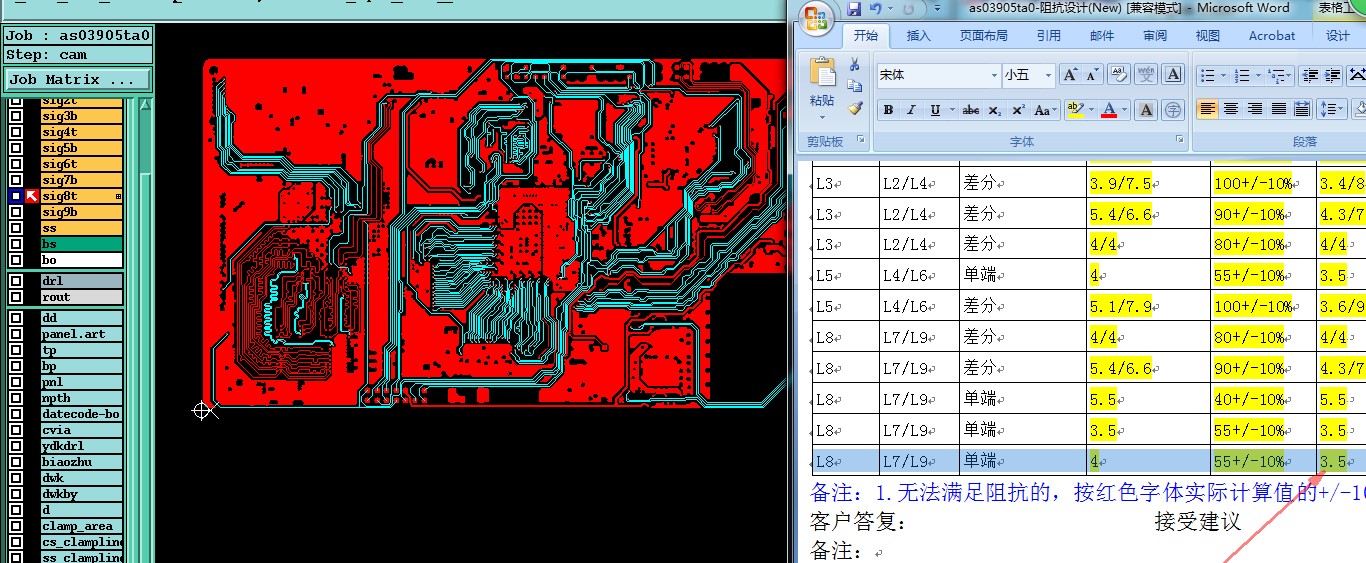Open font color dropdown arrow
The width and height of the screenshot is (1366, 563).
(x=1124, y=110)
